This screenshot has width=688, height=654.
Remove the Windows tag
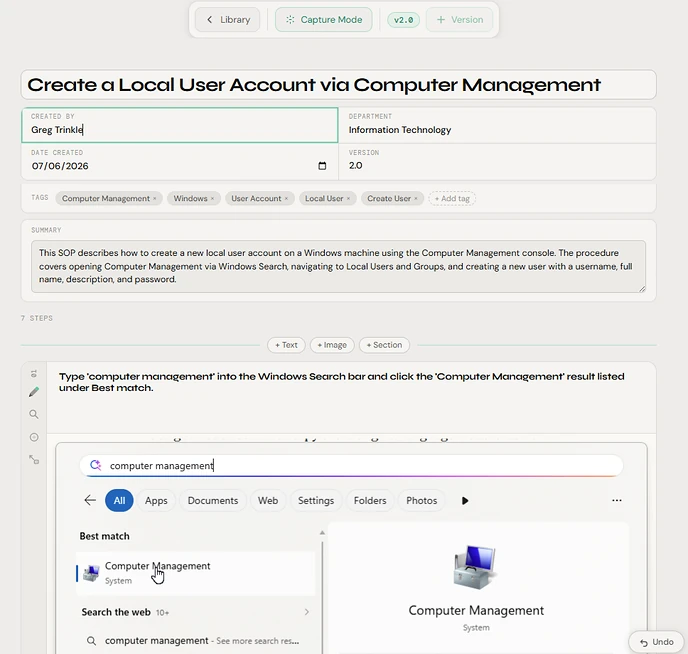[212, 199]
